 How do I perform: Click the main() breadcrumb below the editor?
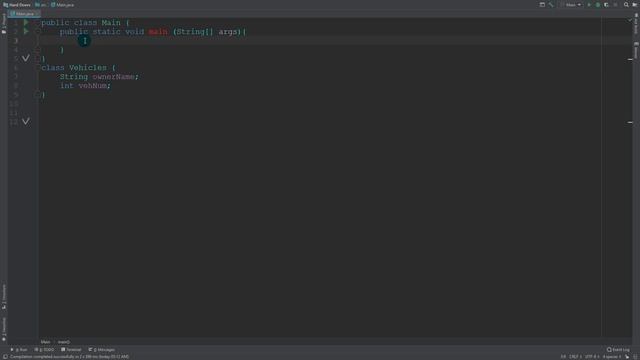tap(64, 342)
